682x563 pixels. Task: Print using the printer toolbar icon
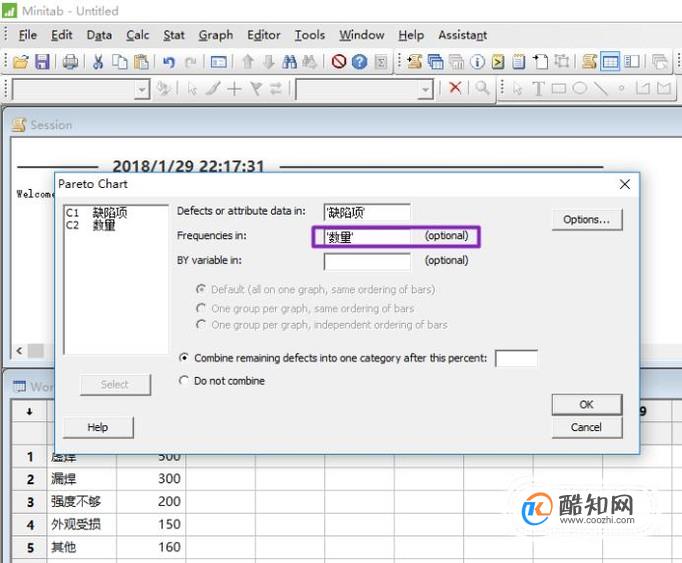click(70, 62)
